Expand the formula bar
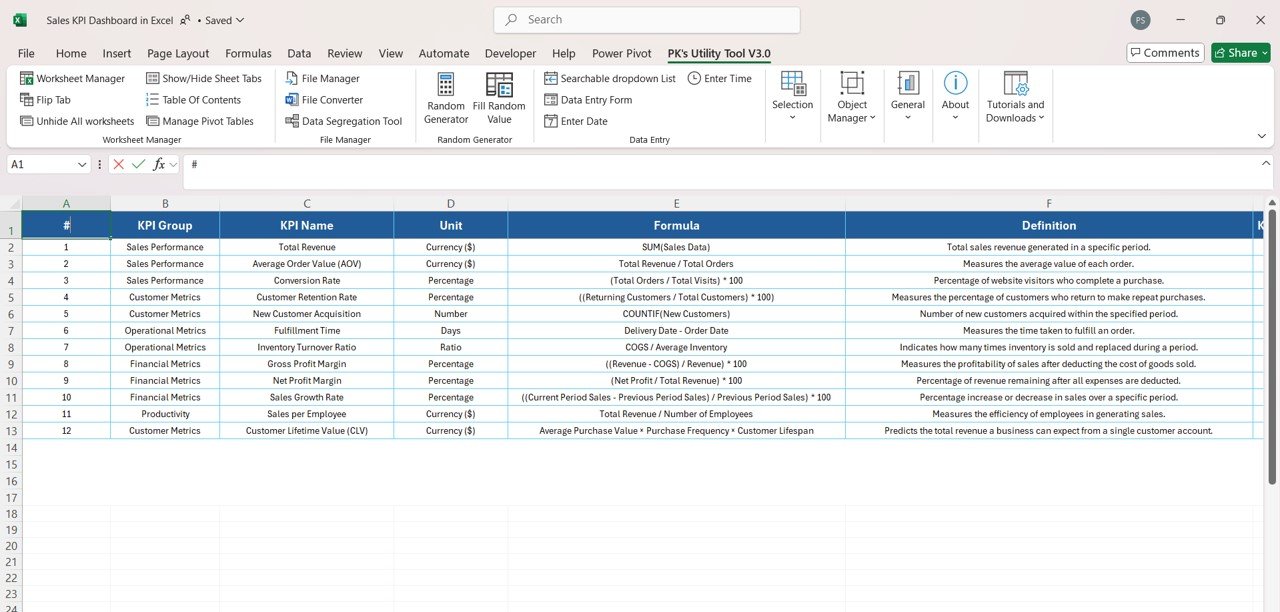The height and width of the screenshot is (612, 1280). click(1266, 163)
